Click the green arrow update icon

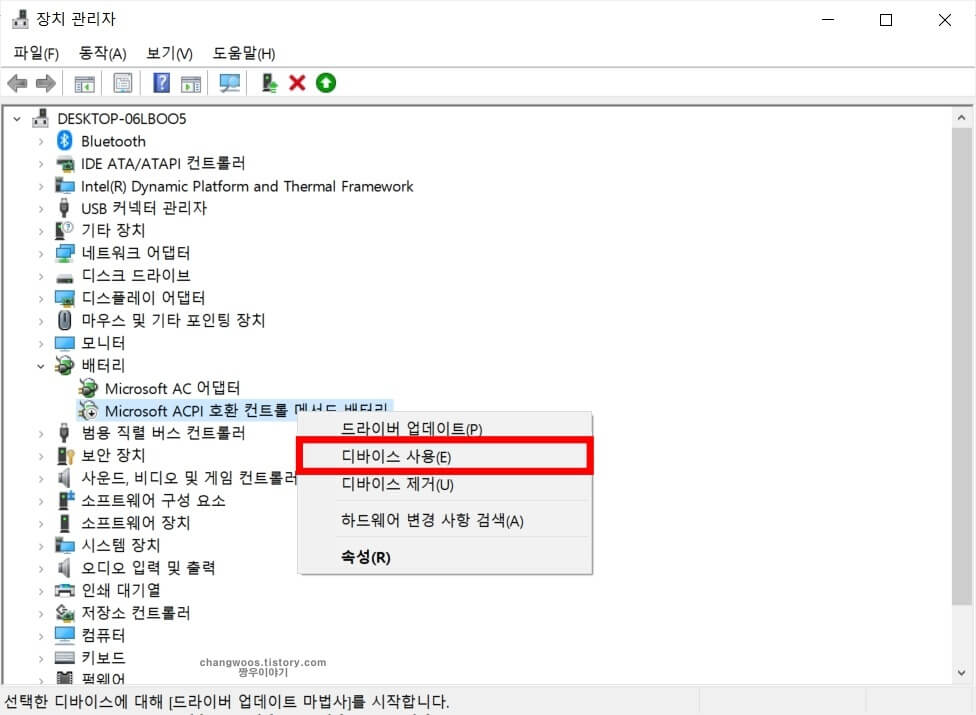point(326,82)
